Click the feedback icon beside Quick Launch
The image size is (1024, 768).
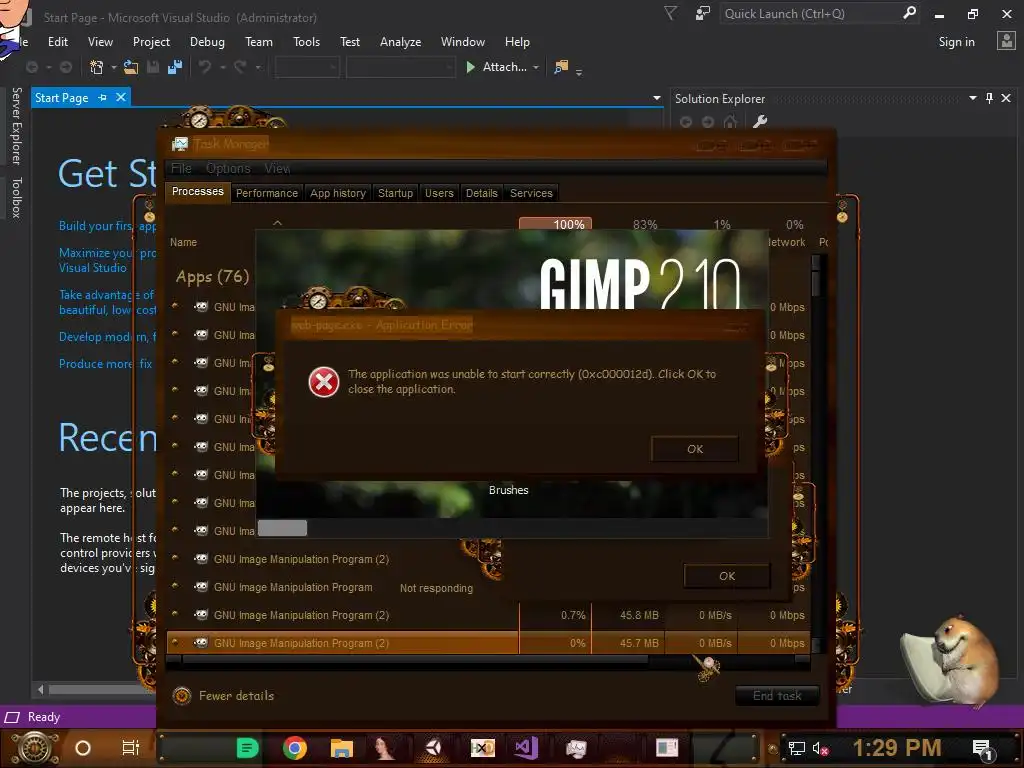tap(703, 14)
